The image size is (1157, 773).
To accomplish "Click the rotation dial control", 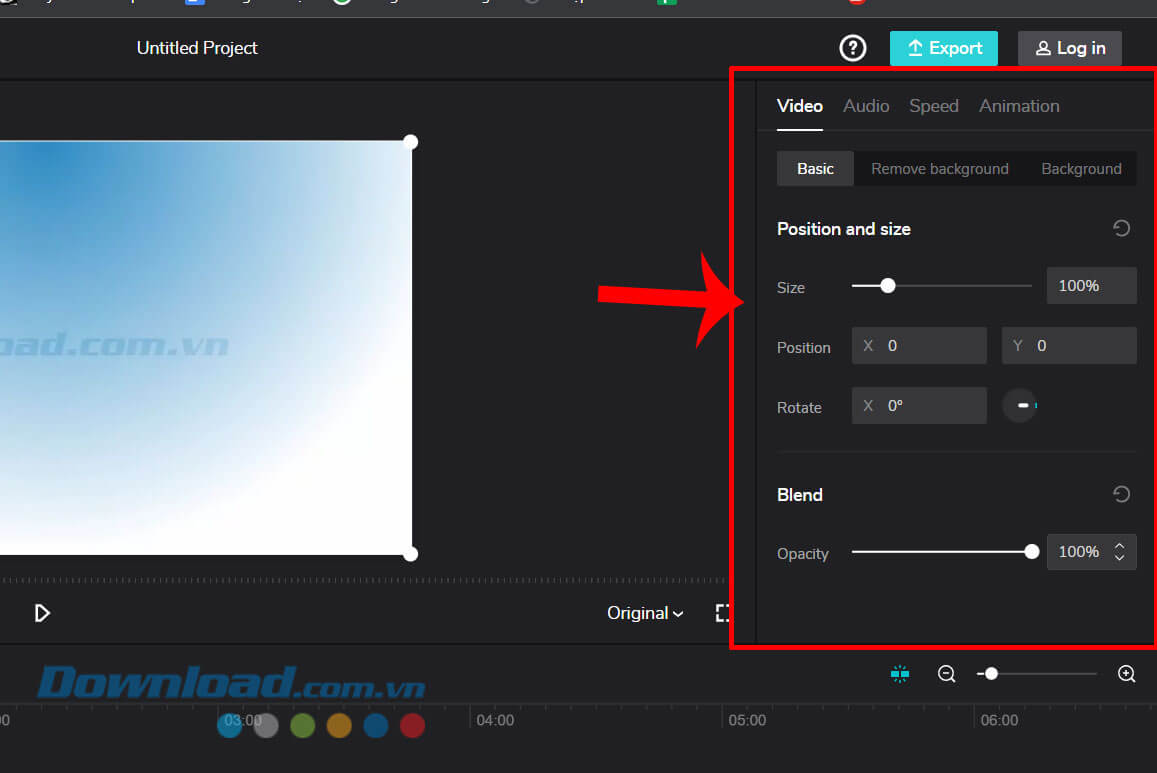I will click(1020, 406).
